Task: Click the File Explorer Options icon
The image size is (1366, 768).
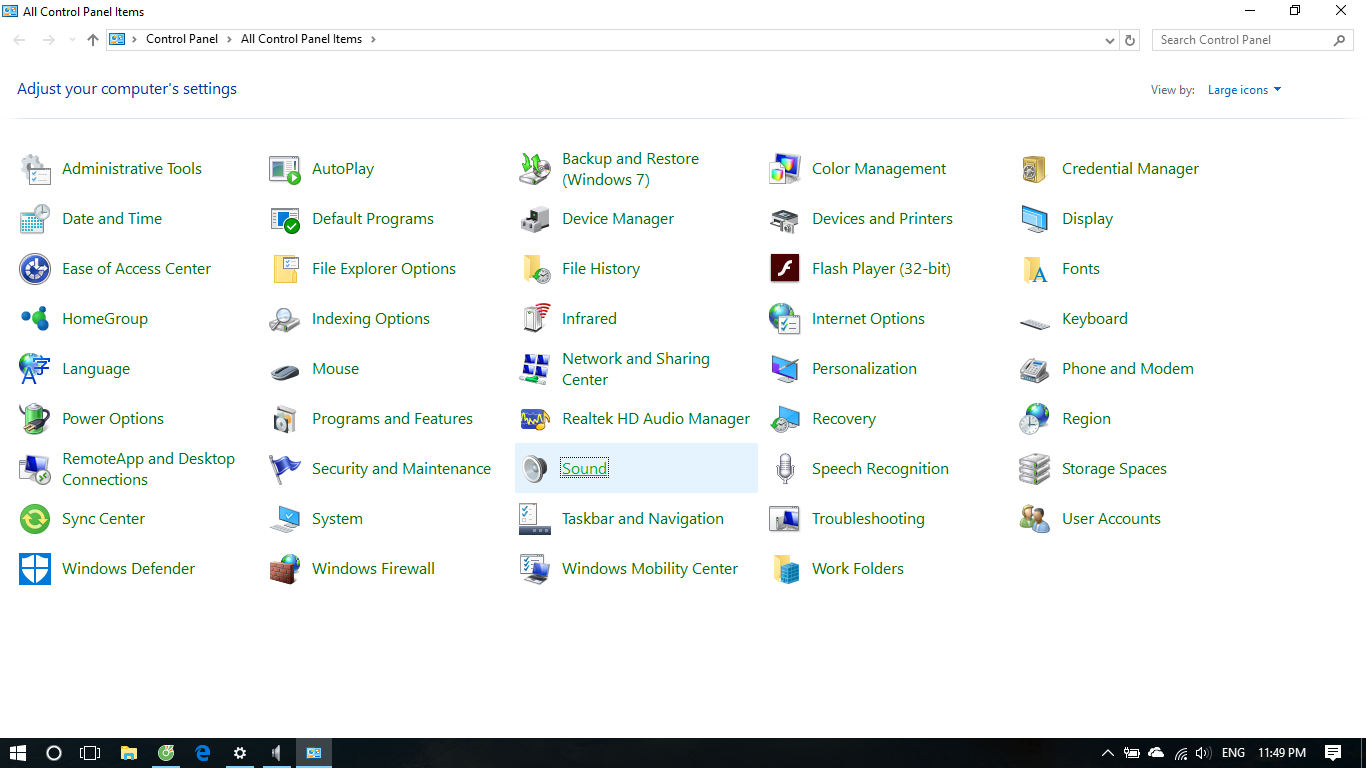Action: (x=285, y=269)
